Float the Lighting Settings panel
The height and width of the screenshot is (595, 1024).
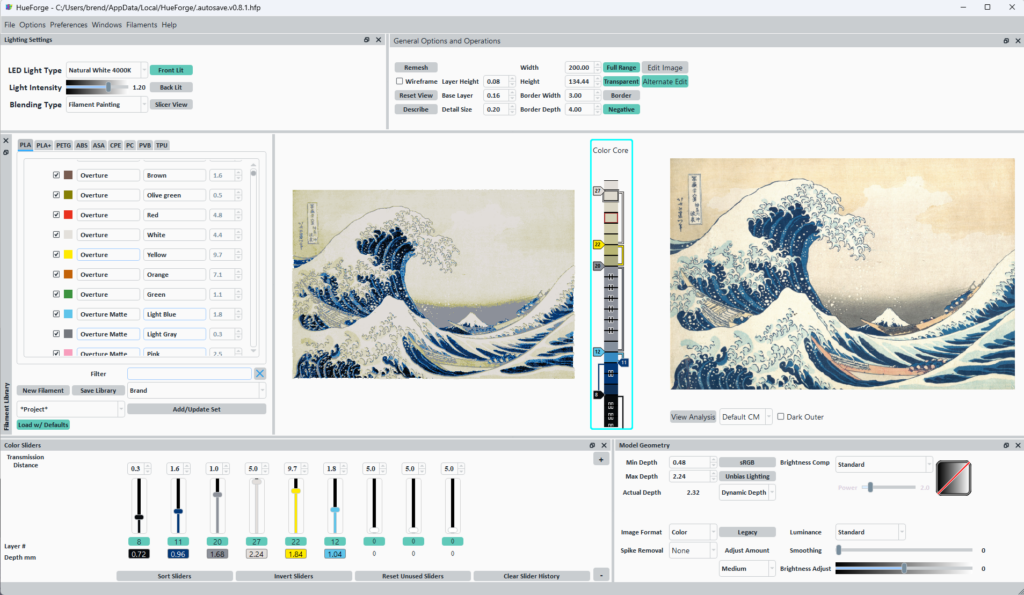tap(366, 40)
